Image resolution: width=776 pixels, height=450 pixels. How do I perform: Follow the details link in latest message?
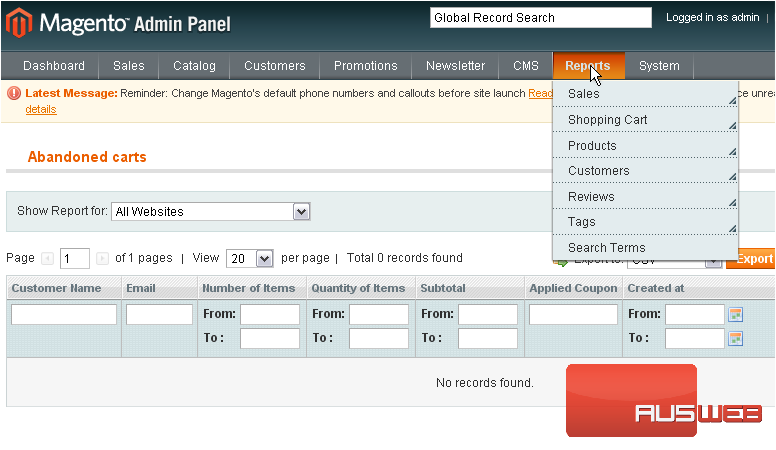click(40, 109)
